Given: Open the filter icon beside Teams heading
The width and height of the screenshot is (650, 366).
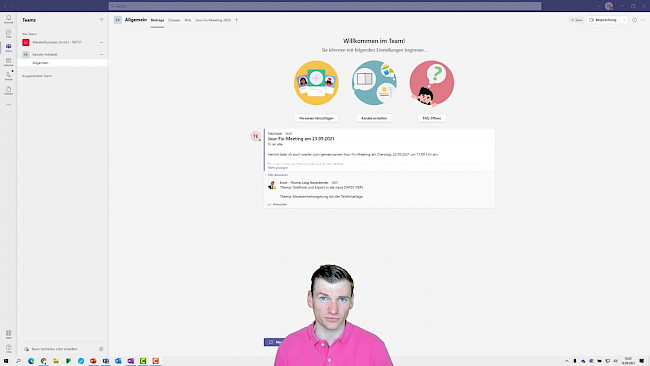Looking at the screenshot, I should point(102,20).
